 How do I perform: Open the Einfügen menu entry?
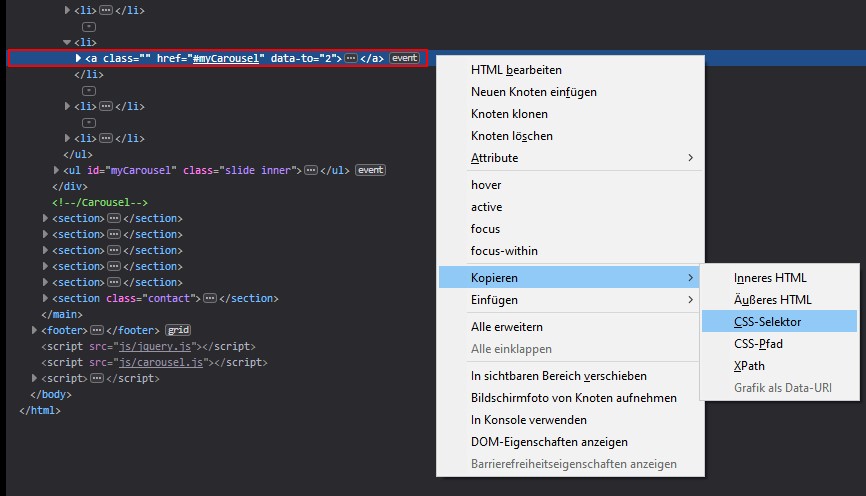571,300
